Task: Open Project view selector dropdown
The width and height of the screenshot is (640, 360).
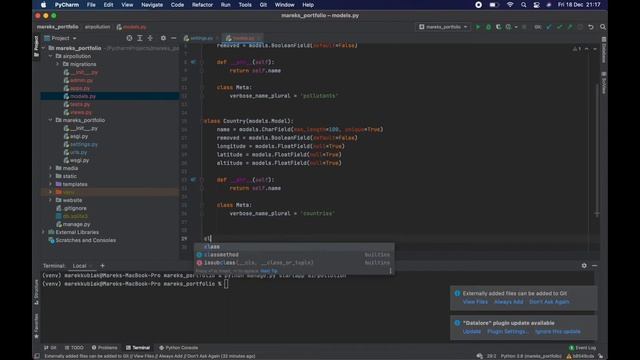Action: point(61,38)
